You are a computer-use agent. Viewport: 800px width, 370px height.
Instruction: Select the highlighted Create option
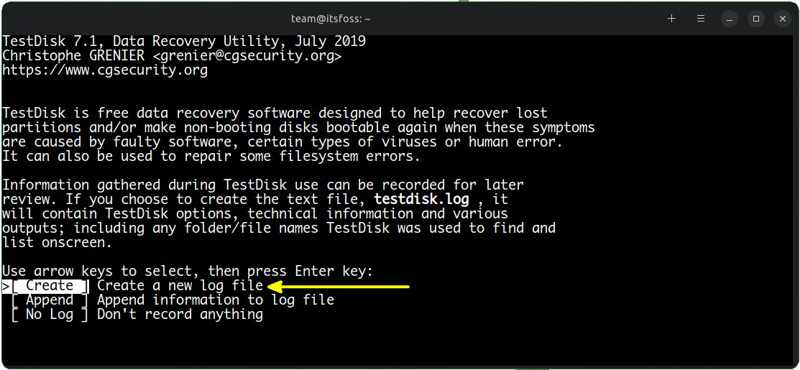(x=49, y=286)
